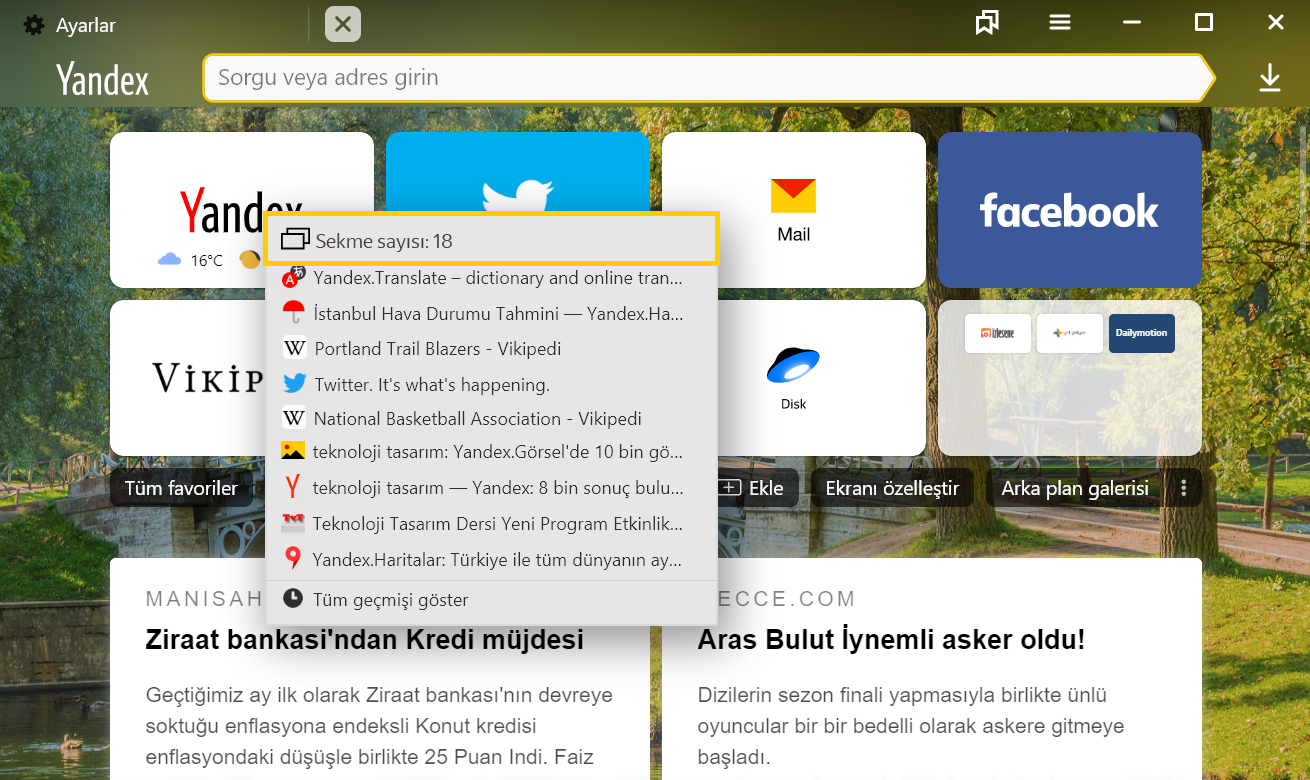Open the Twitter tile on tableau
Image resolution: width=1310 pixels, height=780 pixels.
pyautogui.click(x=518, y=172)
